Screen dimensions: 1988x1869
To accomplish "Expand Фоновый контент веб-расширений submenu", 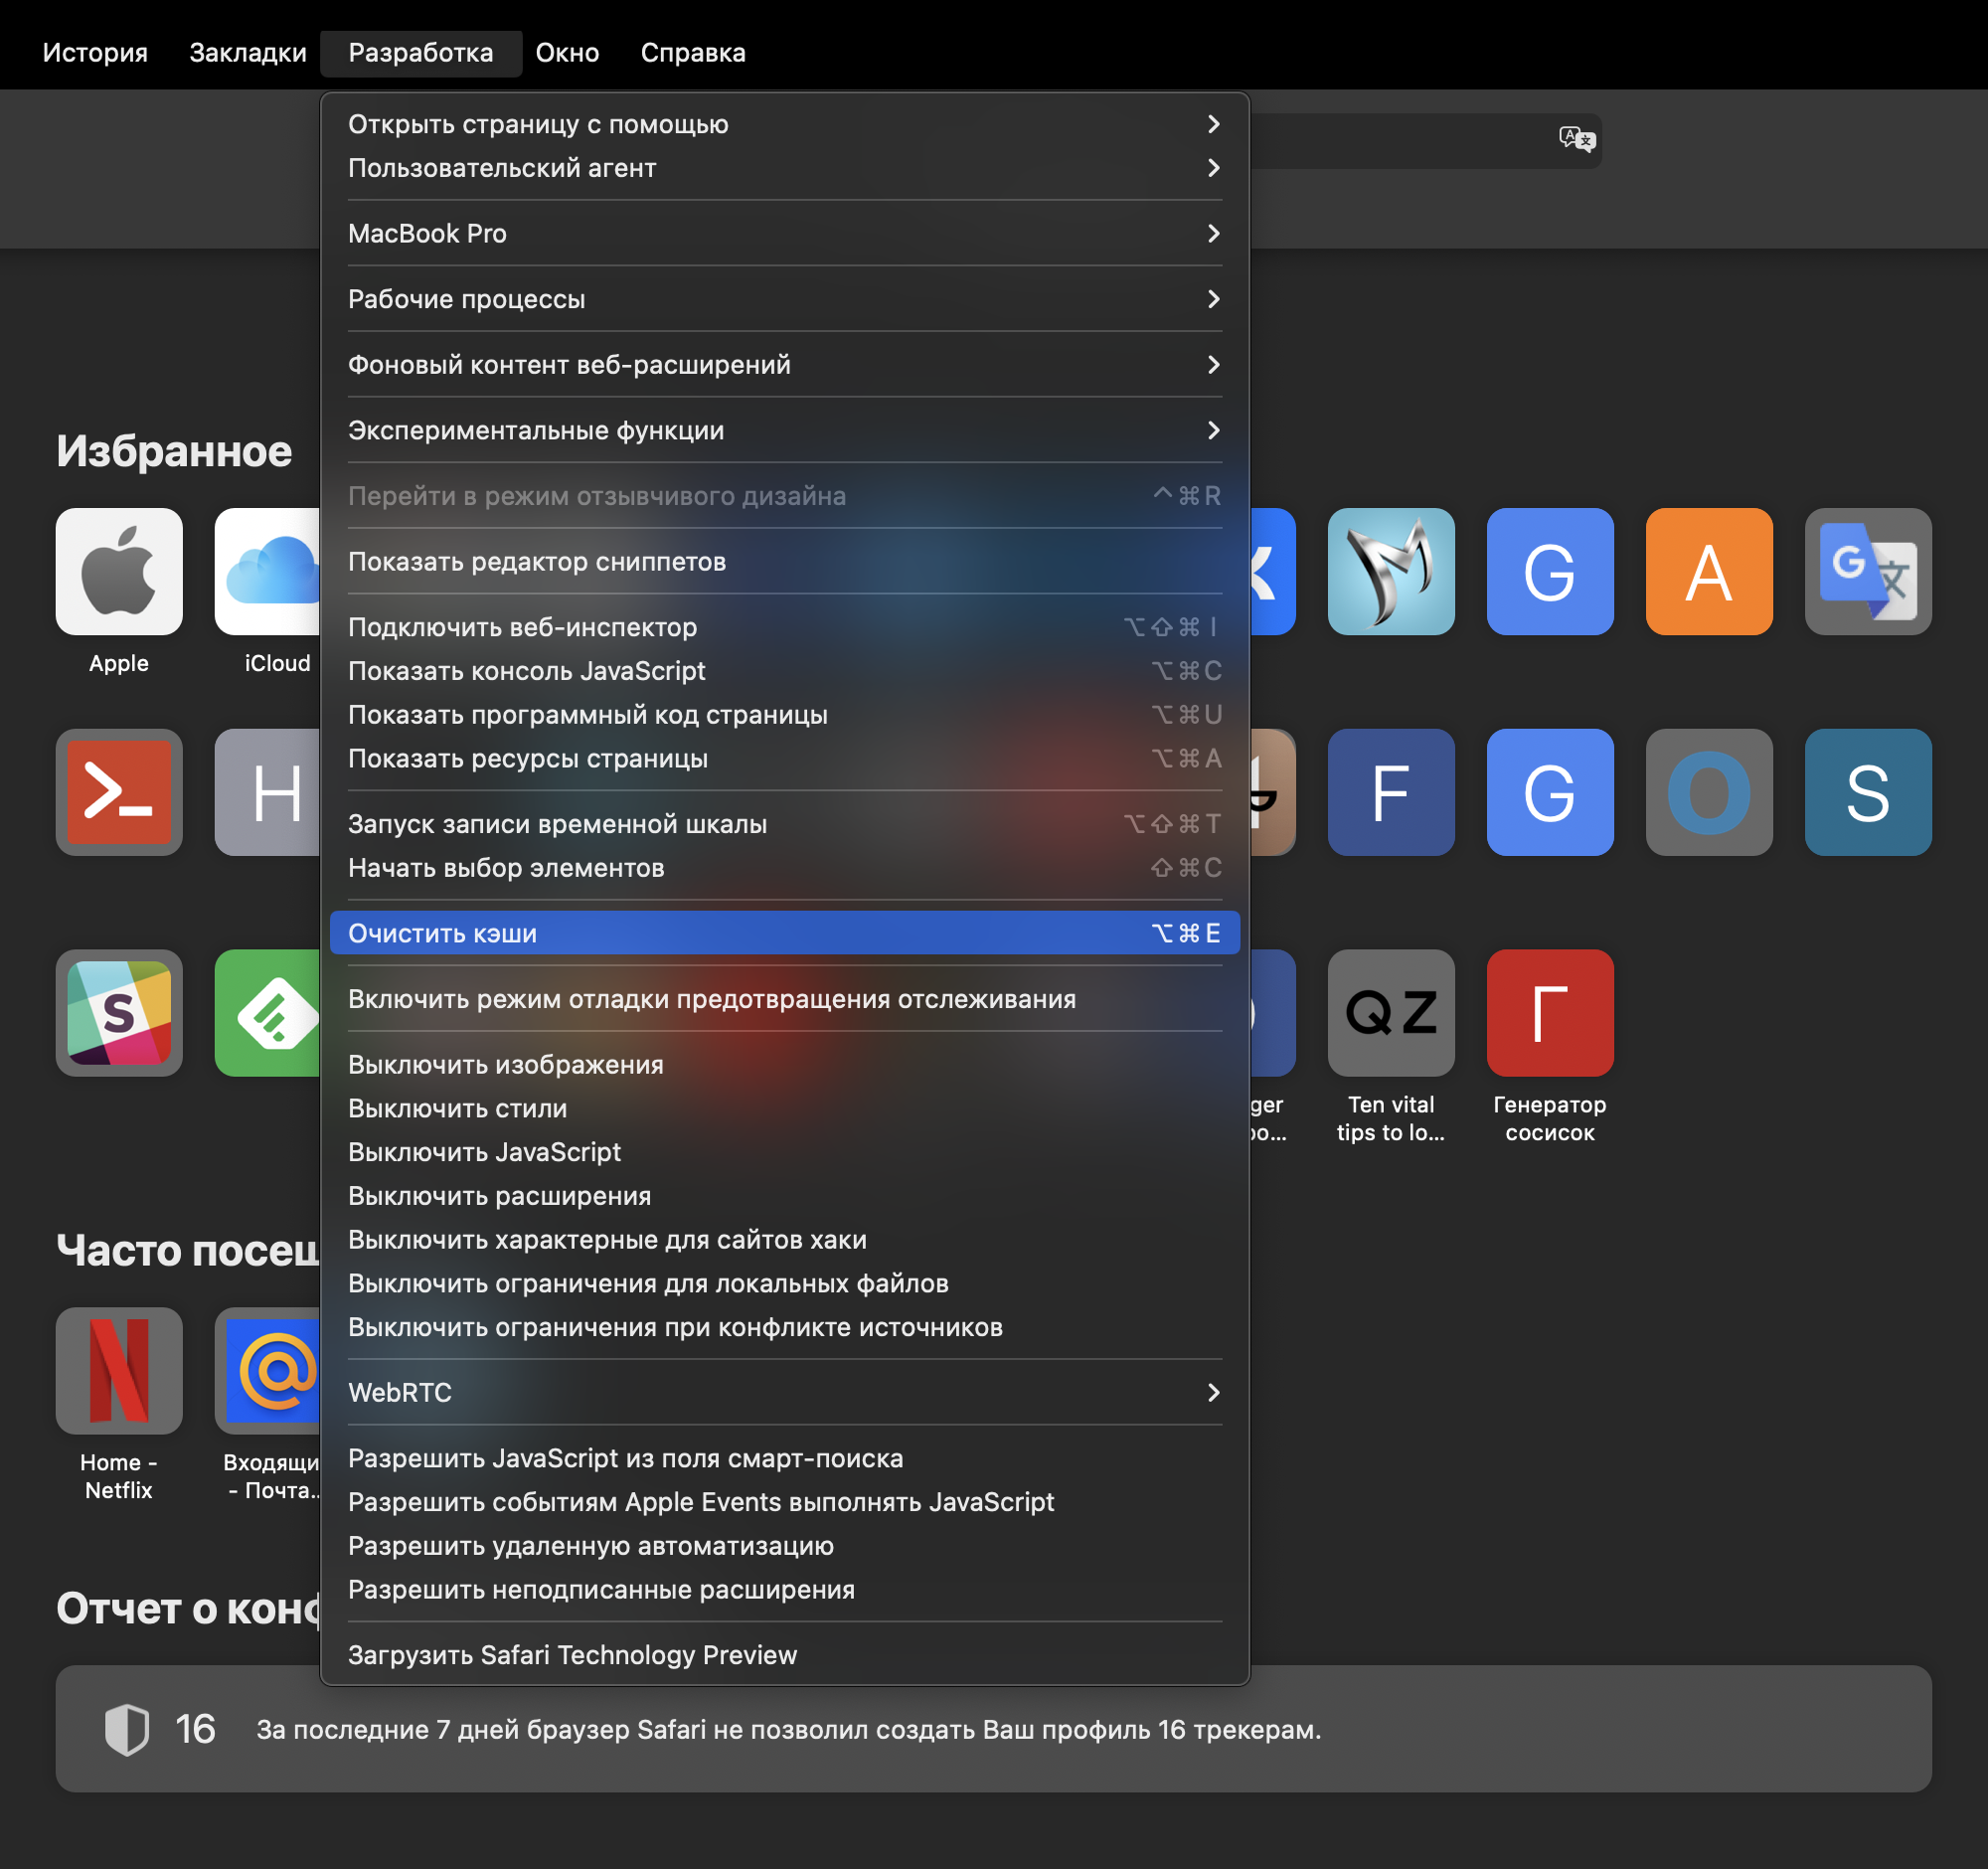I will [785, 365].
